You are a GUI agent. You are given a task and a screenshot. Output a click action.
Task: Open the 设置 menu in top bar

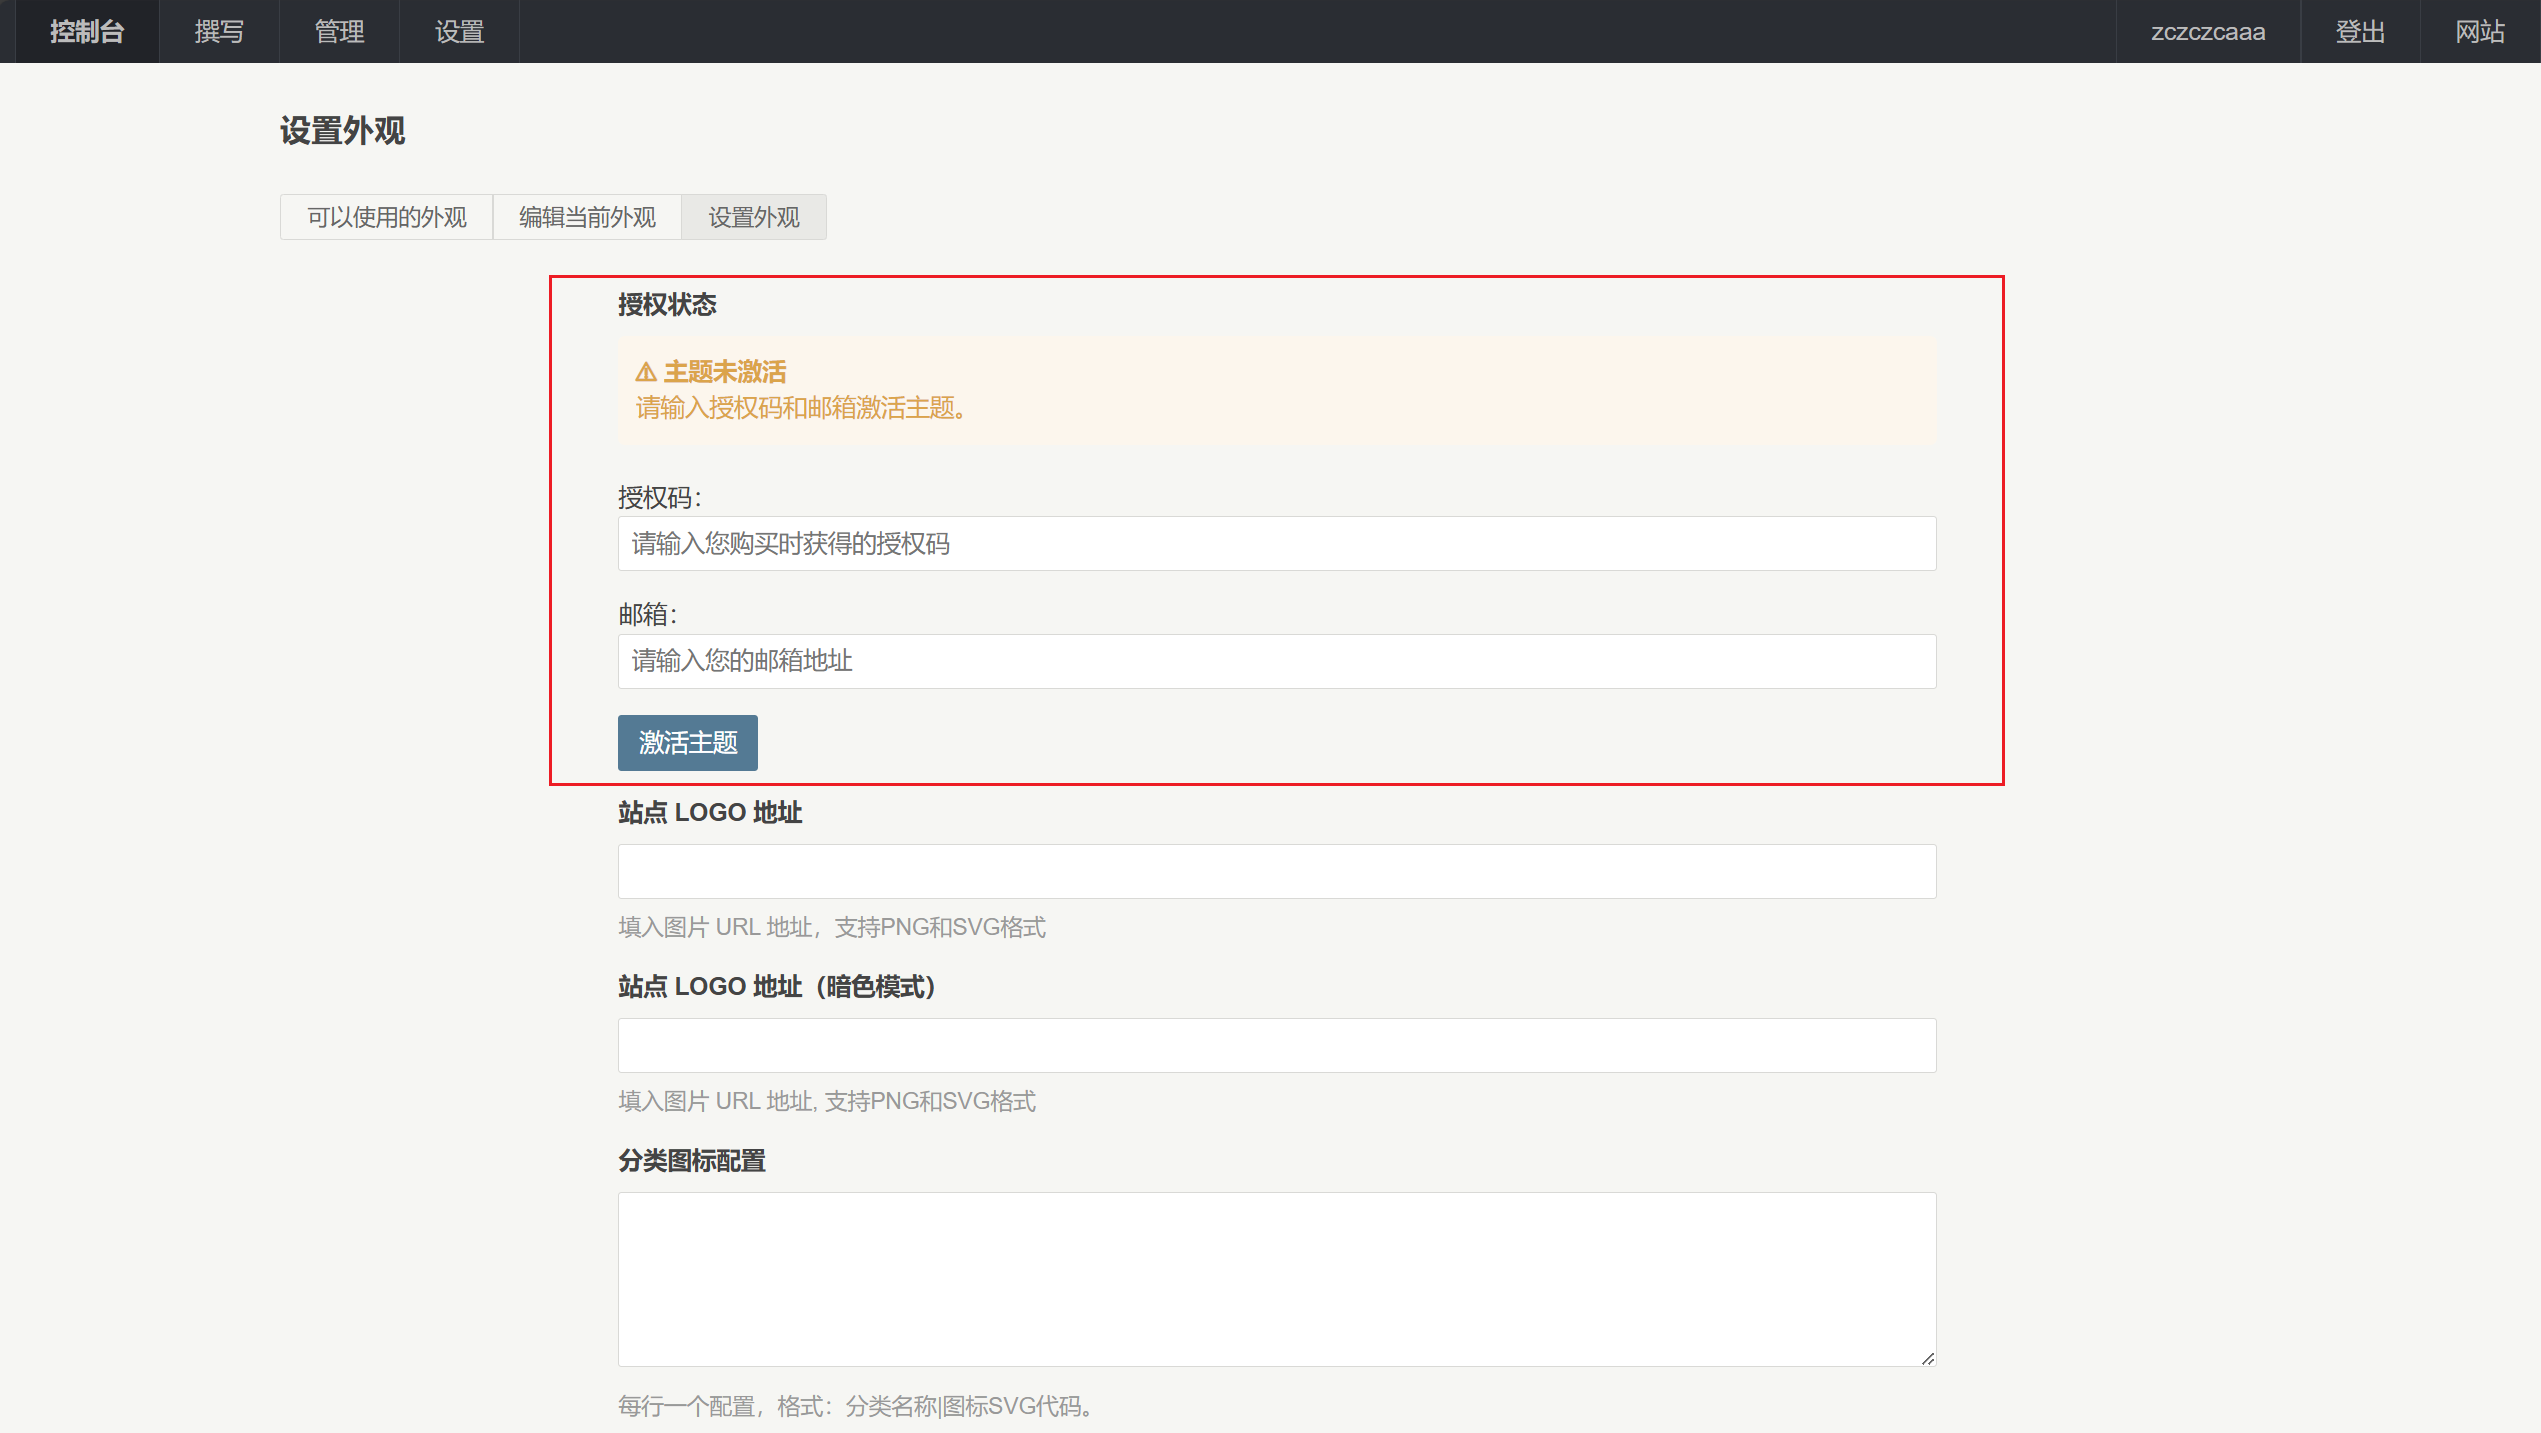point(459,32)
